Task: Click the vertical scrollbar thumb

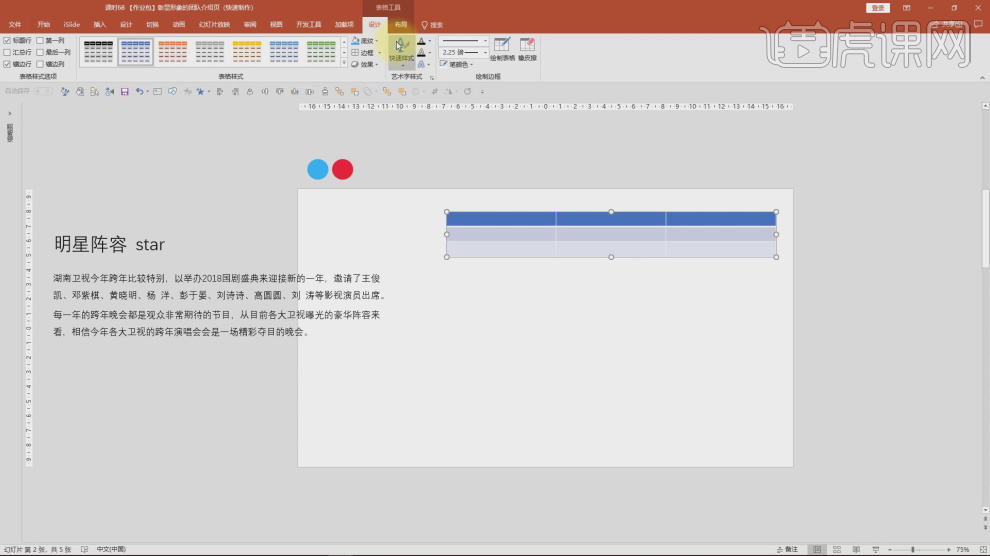Action: tap(985, 228)
